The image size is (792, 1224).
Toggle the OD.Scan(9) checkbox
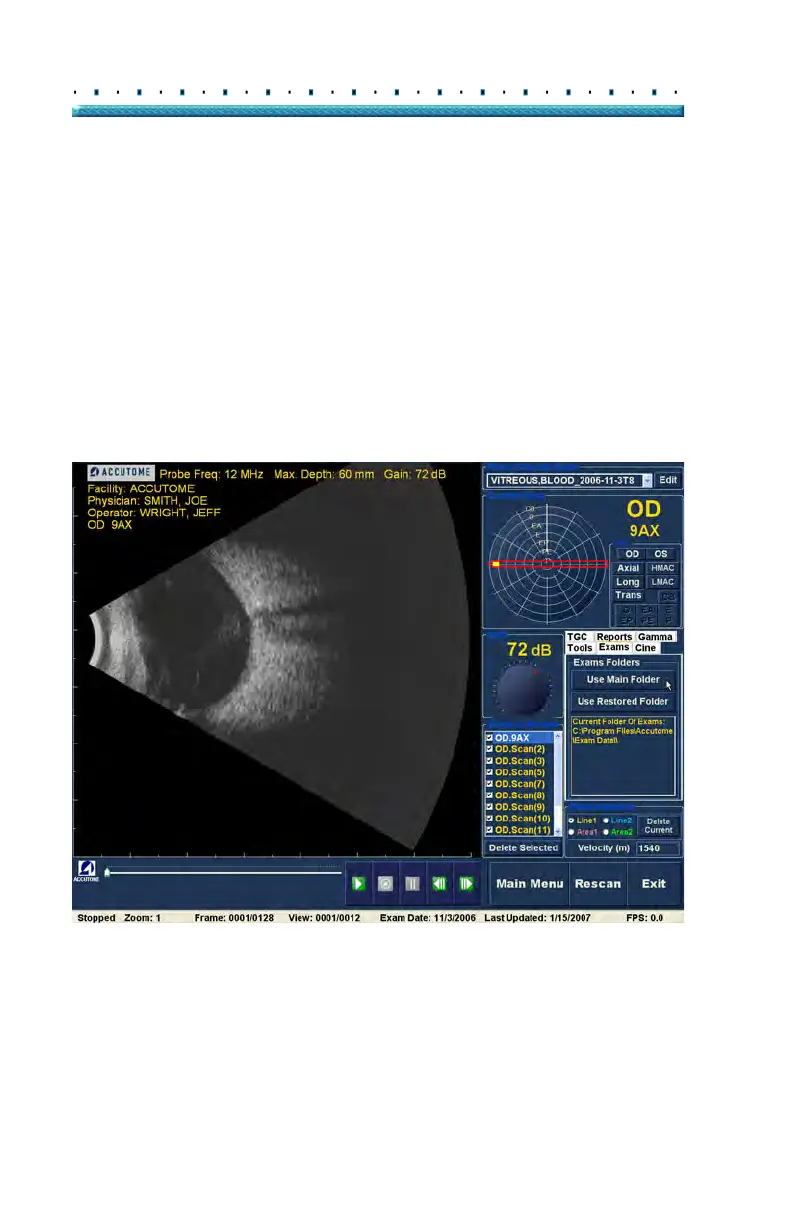489,807
